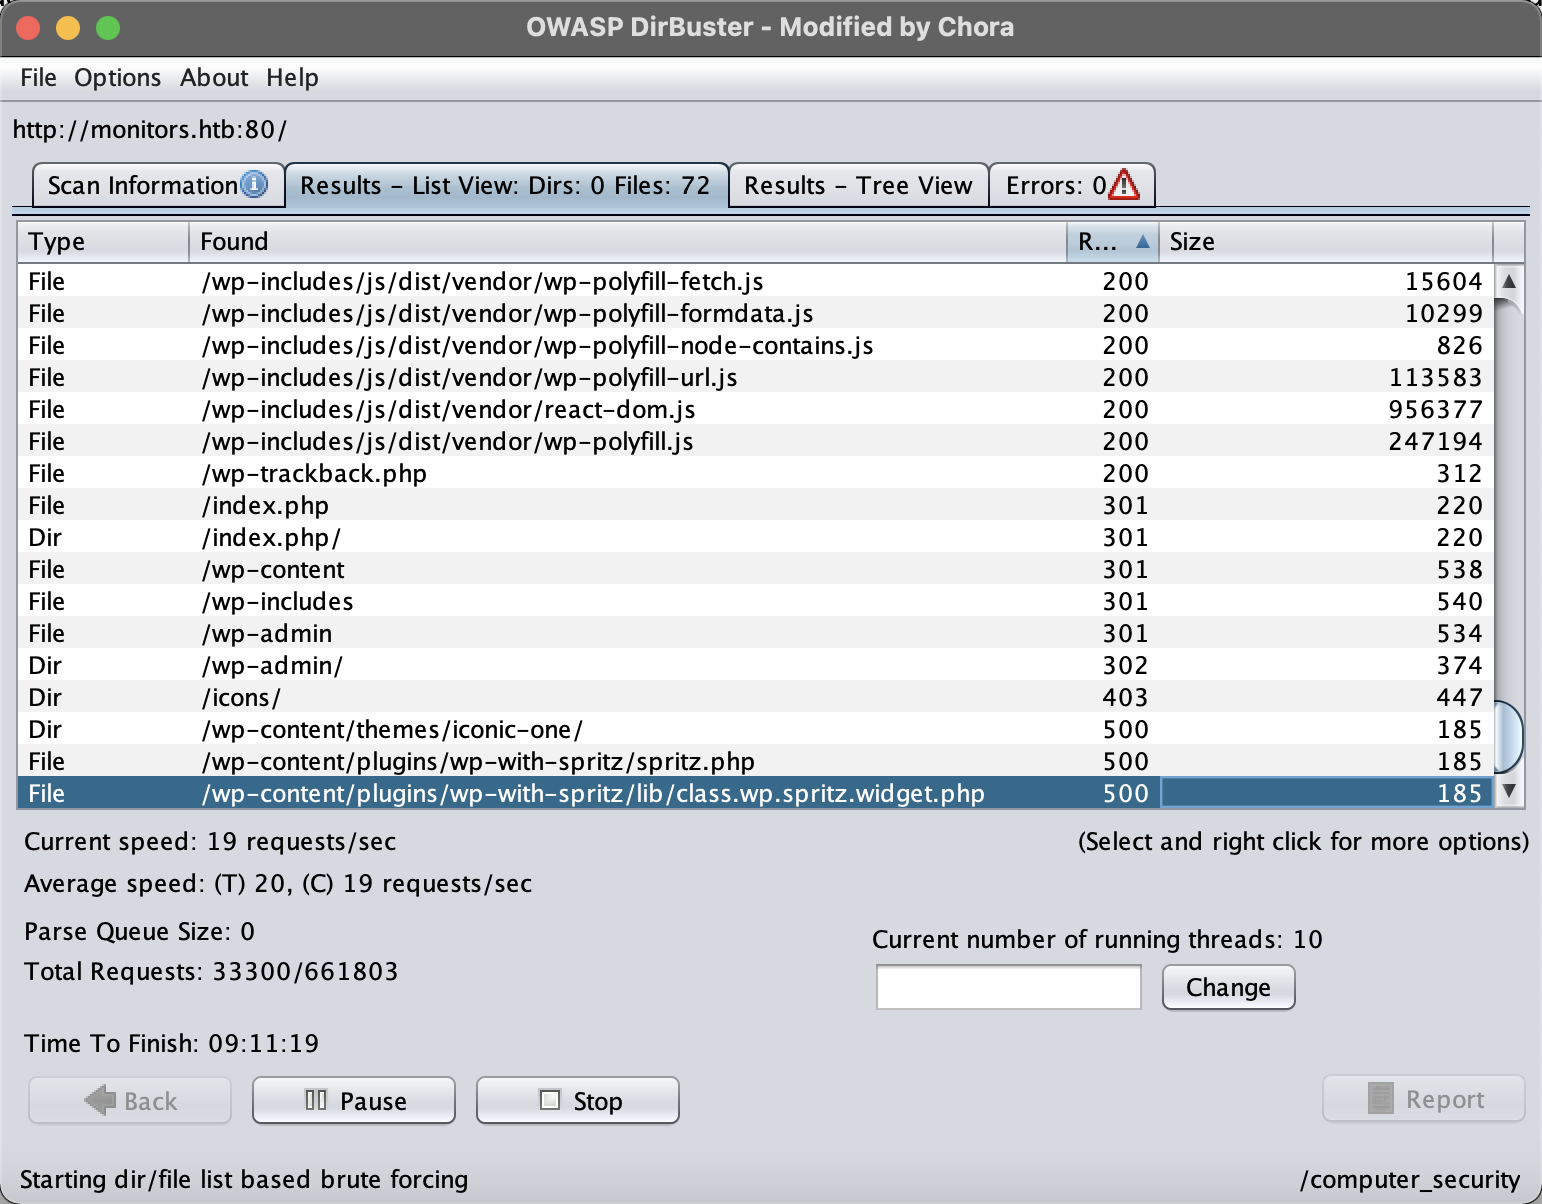This screenshot has width=1542, height=1204.
Task: Sort results by Size column header
Action: (1326, 241)
